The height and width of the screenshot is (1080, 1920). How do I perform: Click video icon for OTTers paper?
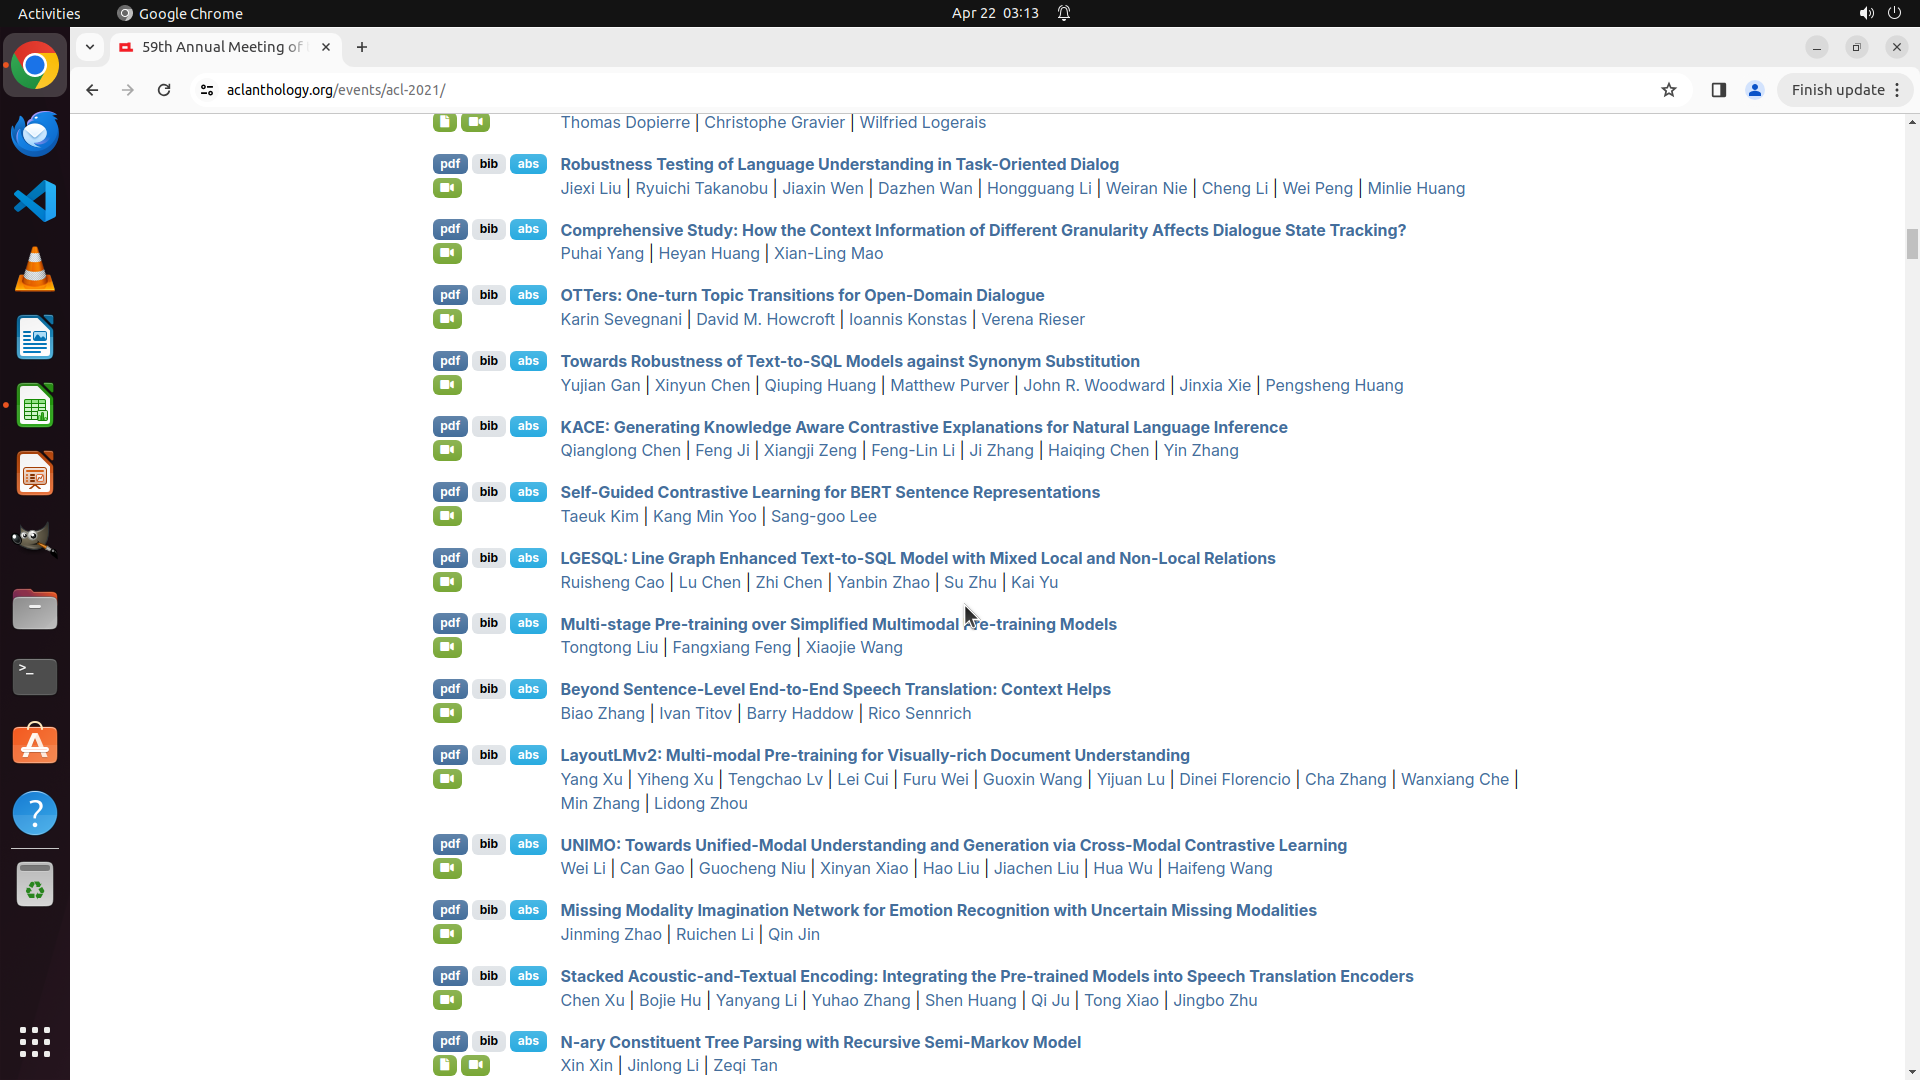tap(447, 319)
